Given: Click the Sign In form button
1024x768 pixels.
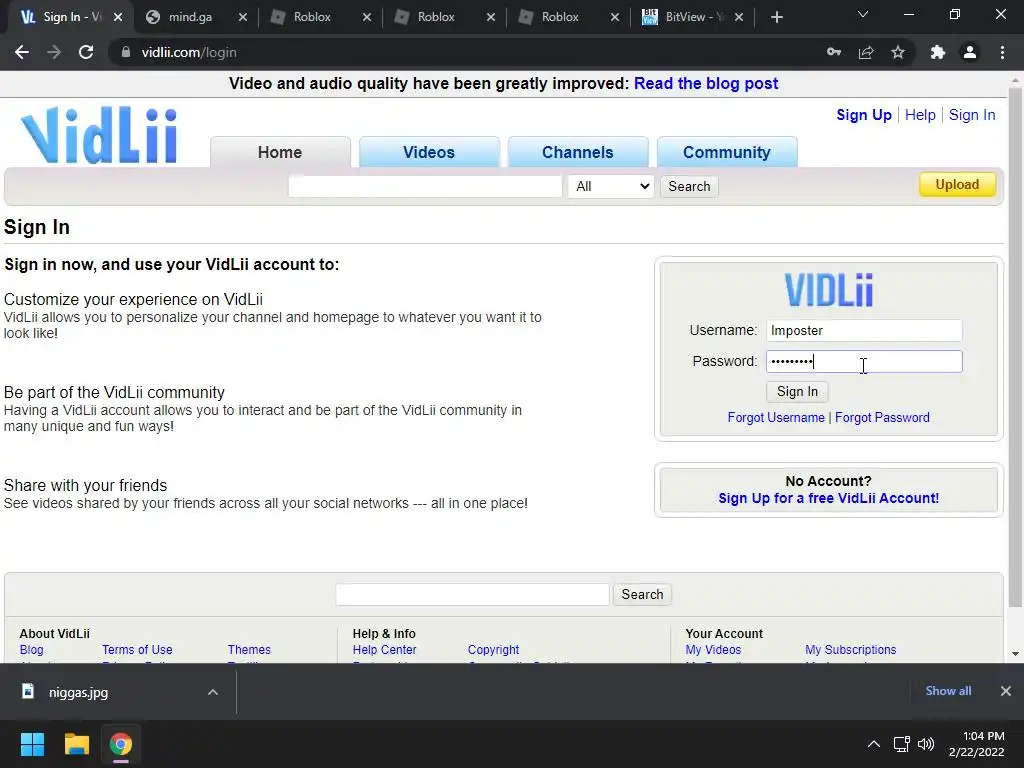Looking at the screenshot, I should click(797, 391).
